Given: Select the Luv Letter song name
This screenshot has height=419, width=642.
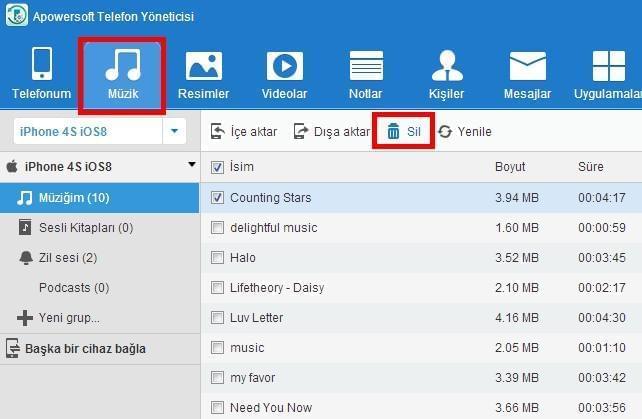Looking at the screenshot, I should [x=256, y=317].
